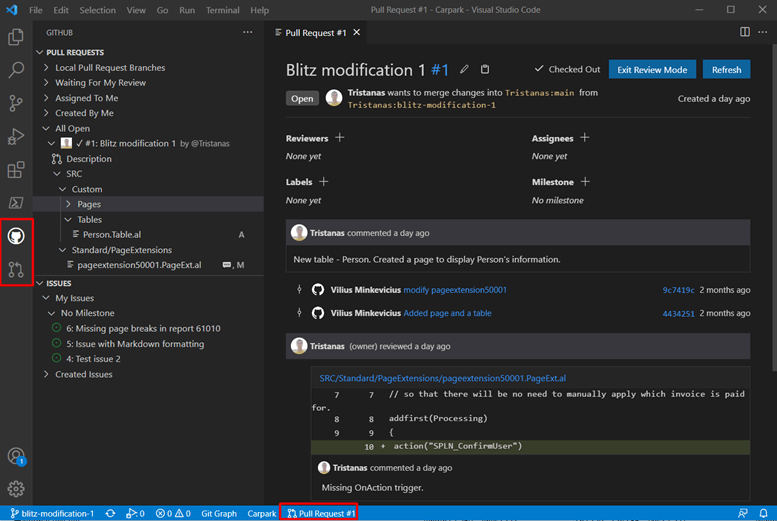Open the Extensions view

[16, 170]
